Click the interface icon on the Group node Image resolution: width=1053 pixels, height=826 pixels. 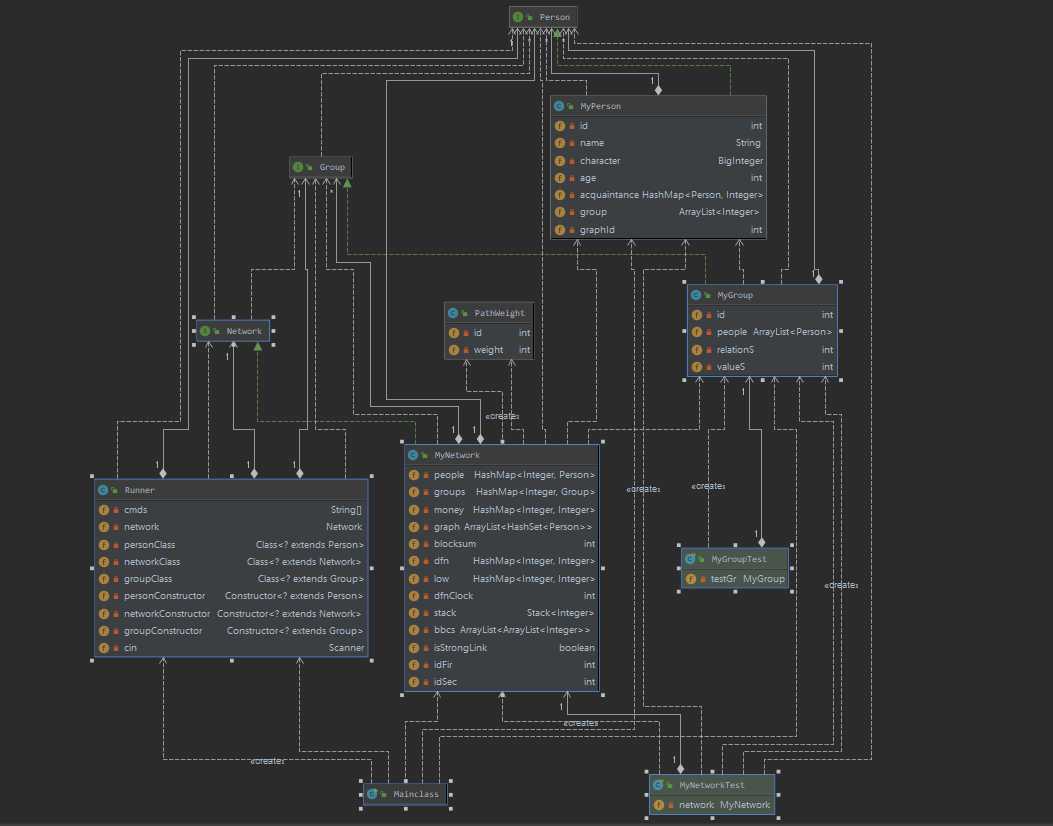coord(299,167)
